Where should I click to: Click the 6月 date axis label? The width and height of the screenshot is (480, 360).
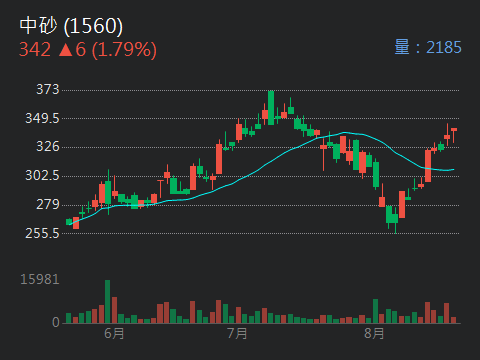coord(114,333)
